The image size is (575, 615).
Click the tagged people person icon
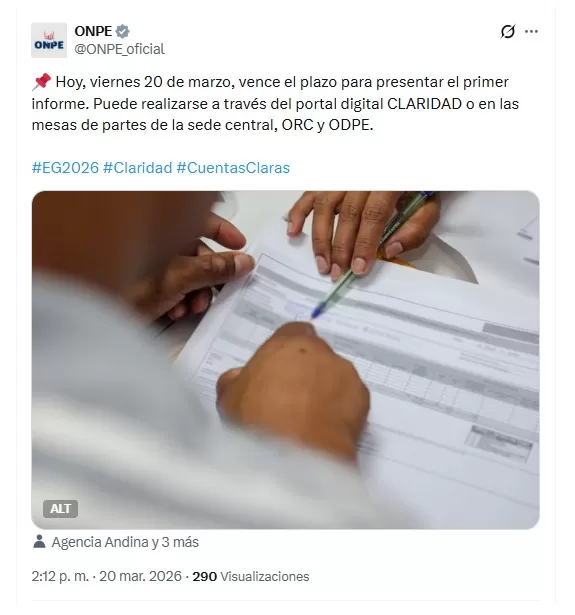click(x=39, y=542)
